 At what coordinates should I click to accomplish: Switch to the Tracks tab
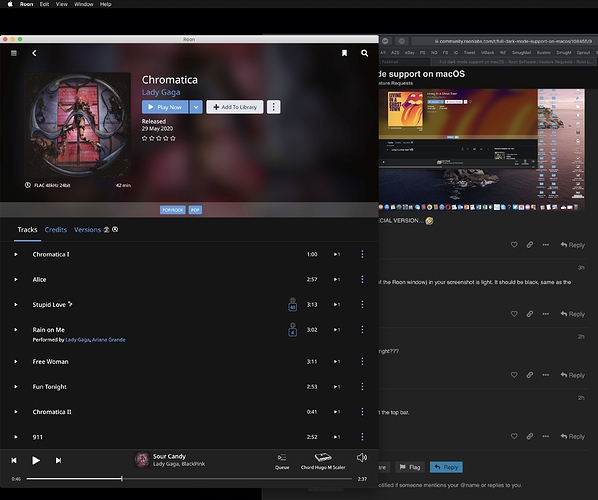[x=27, y=230]
